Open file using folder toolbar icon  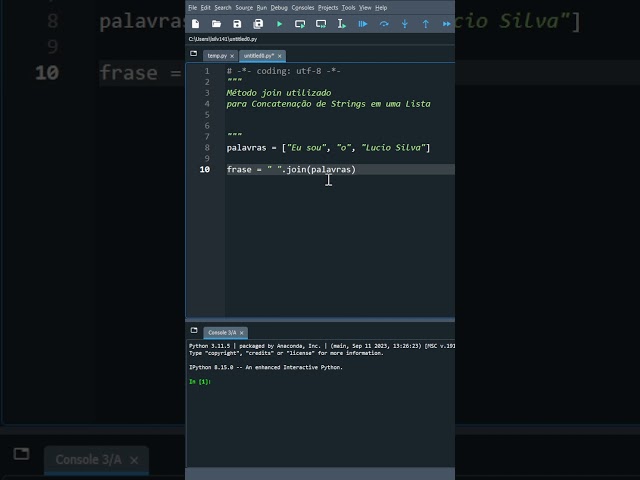pos(216,24)
